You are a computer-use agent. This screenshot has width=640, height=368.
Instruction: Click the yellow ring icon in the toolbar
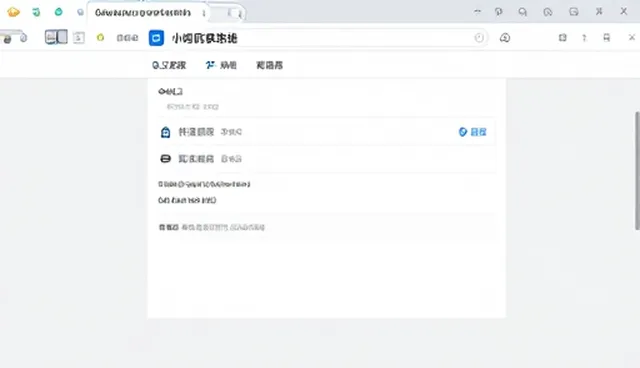100,38
